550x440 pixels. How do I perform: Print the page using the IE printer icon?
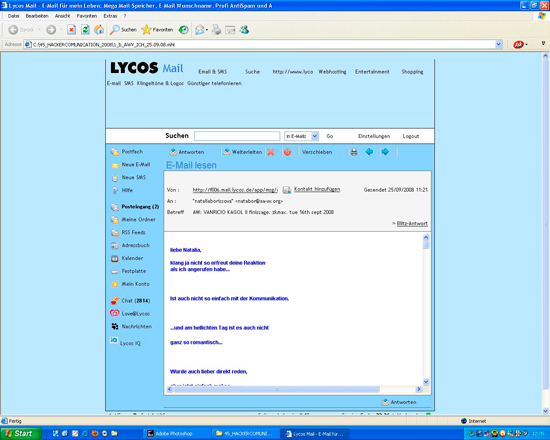(x=217, y=30)
